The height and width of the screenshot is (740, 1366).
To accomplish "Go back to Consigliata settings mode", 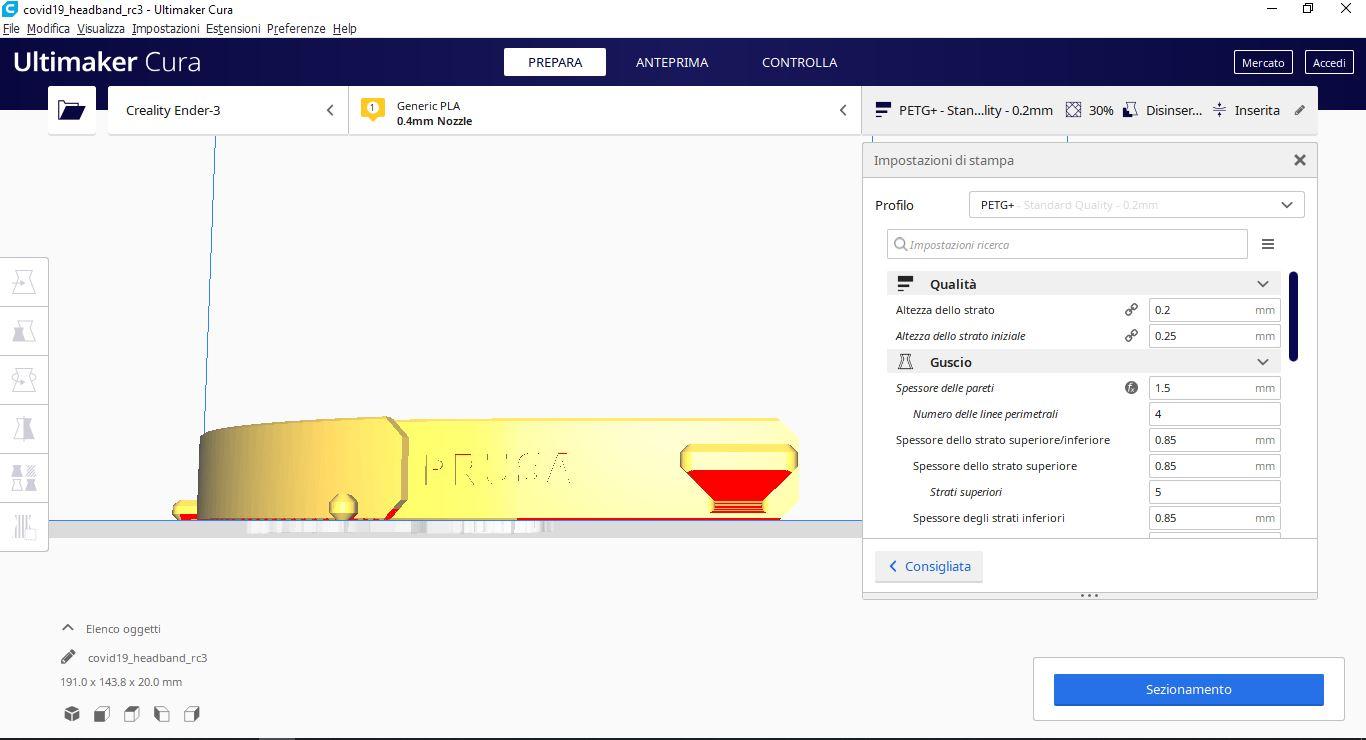I will point(929,566).
